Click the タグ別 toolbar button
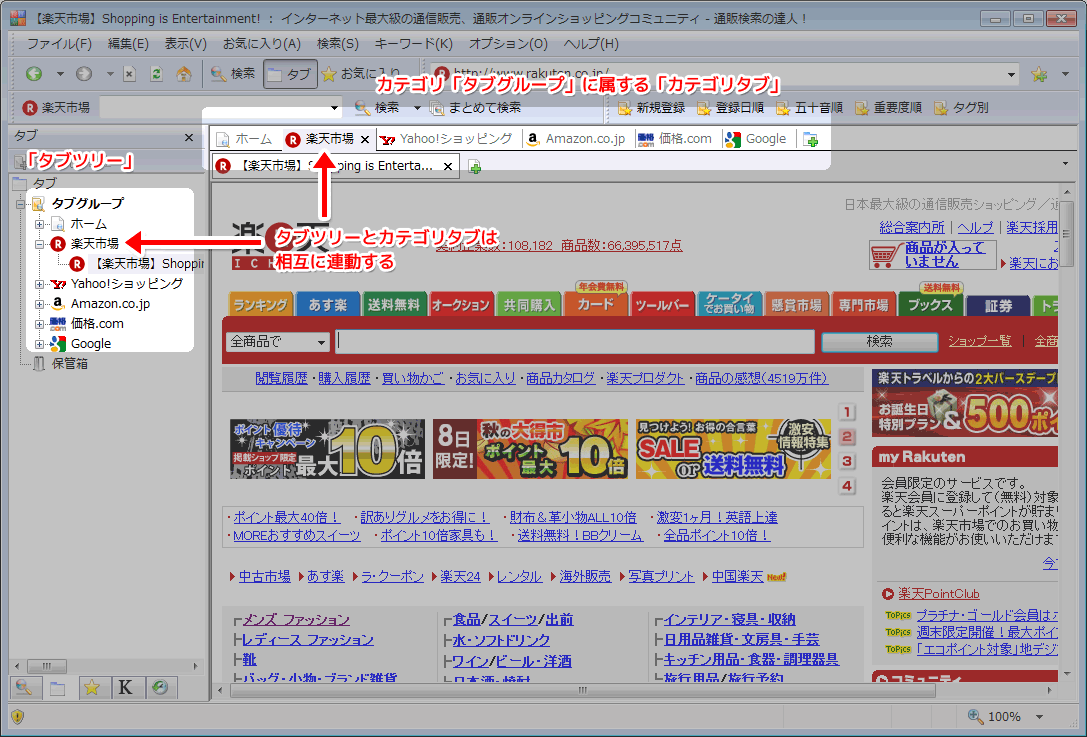 (961, 107)
